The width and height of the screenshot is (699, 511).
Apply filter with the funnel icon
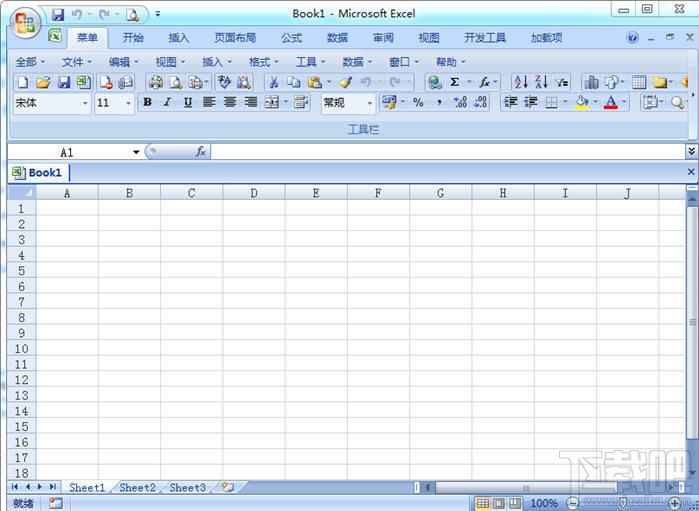(561, 82)
